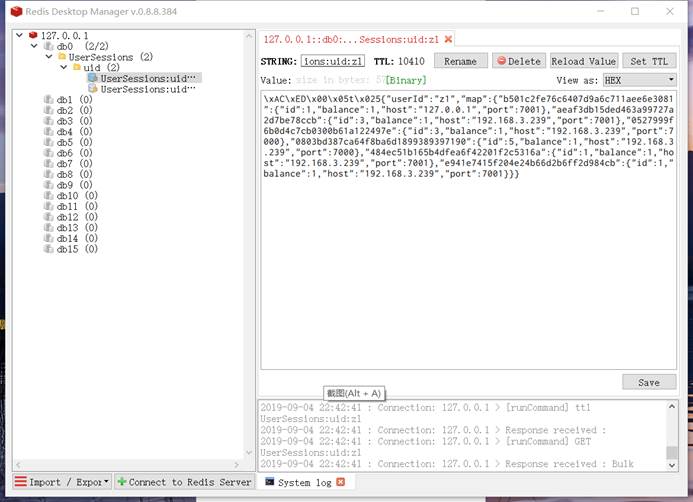Select the db15 (0) tree row
The height and width of the screenshot is (502, 693).
click(x=71, y=249)
